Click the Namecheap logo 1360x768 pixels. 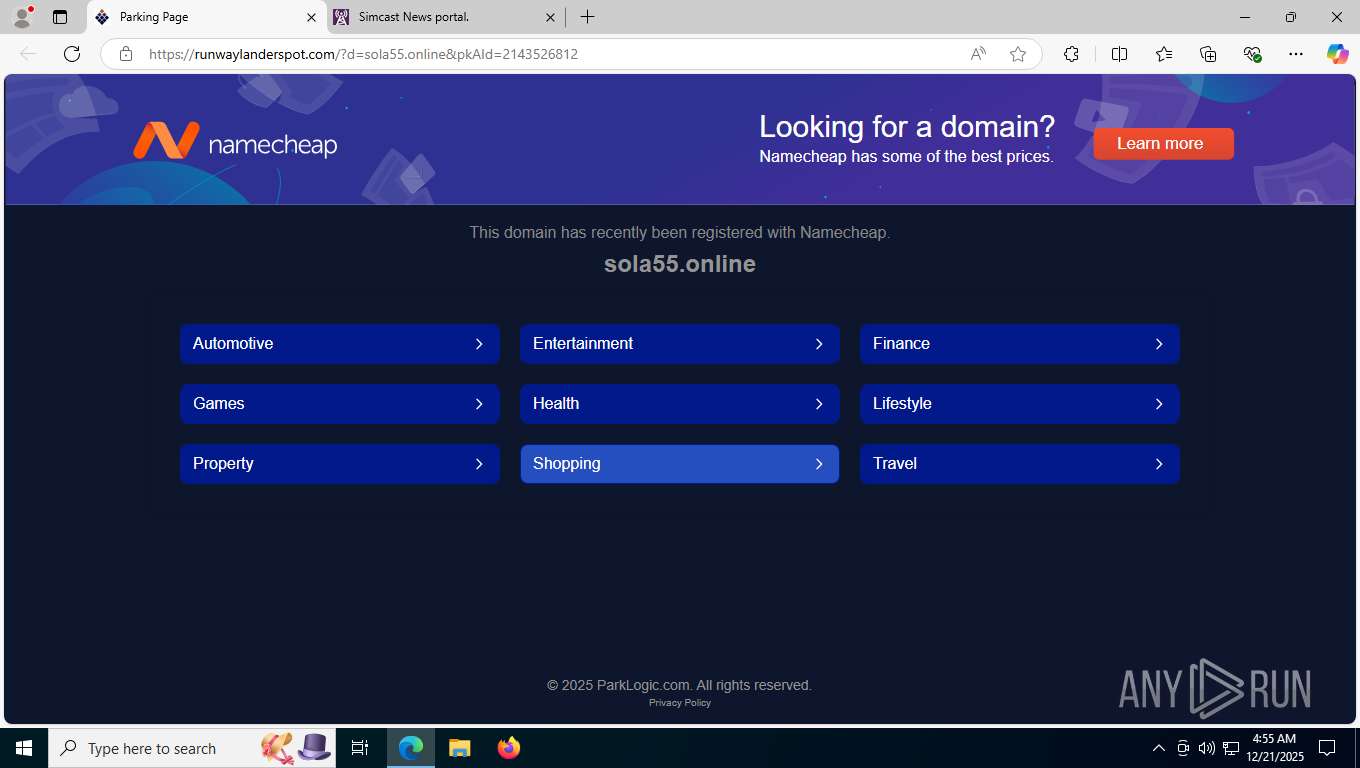click(235, 142)
